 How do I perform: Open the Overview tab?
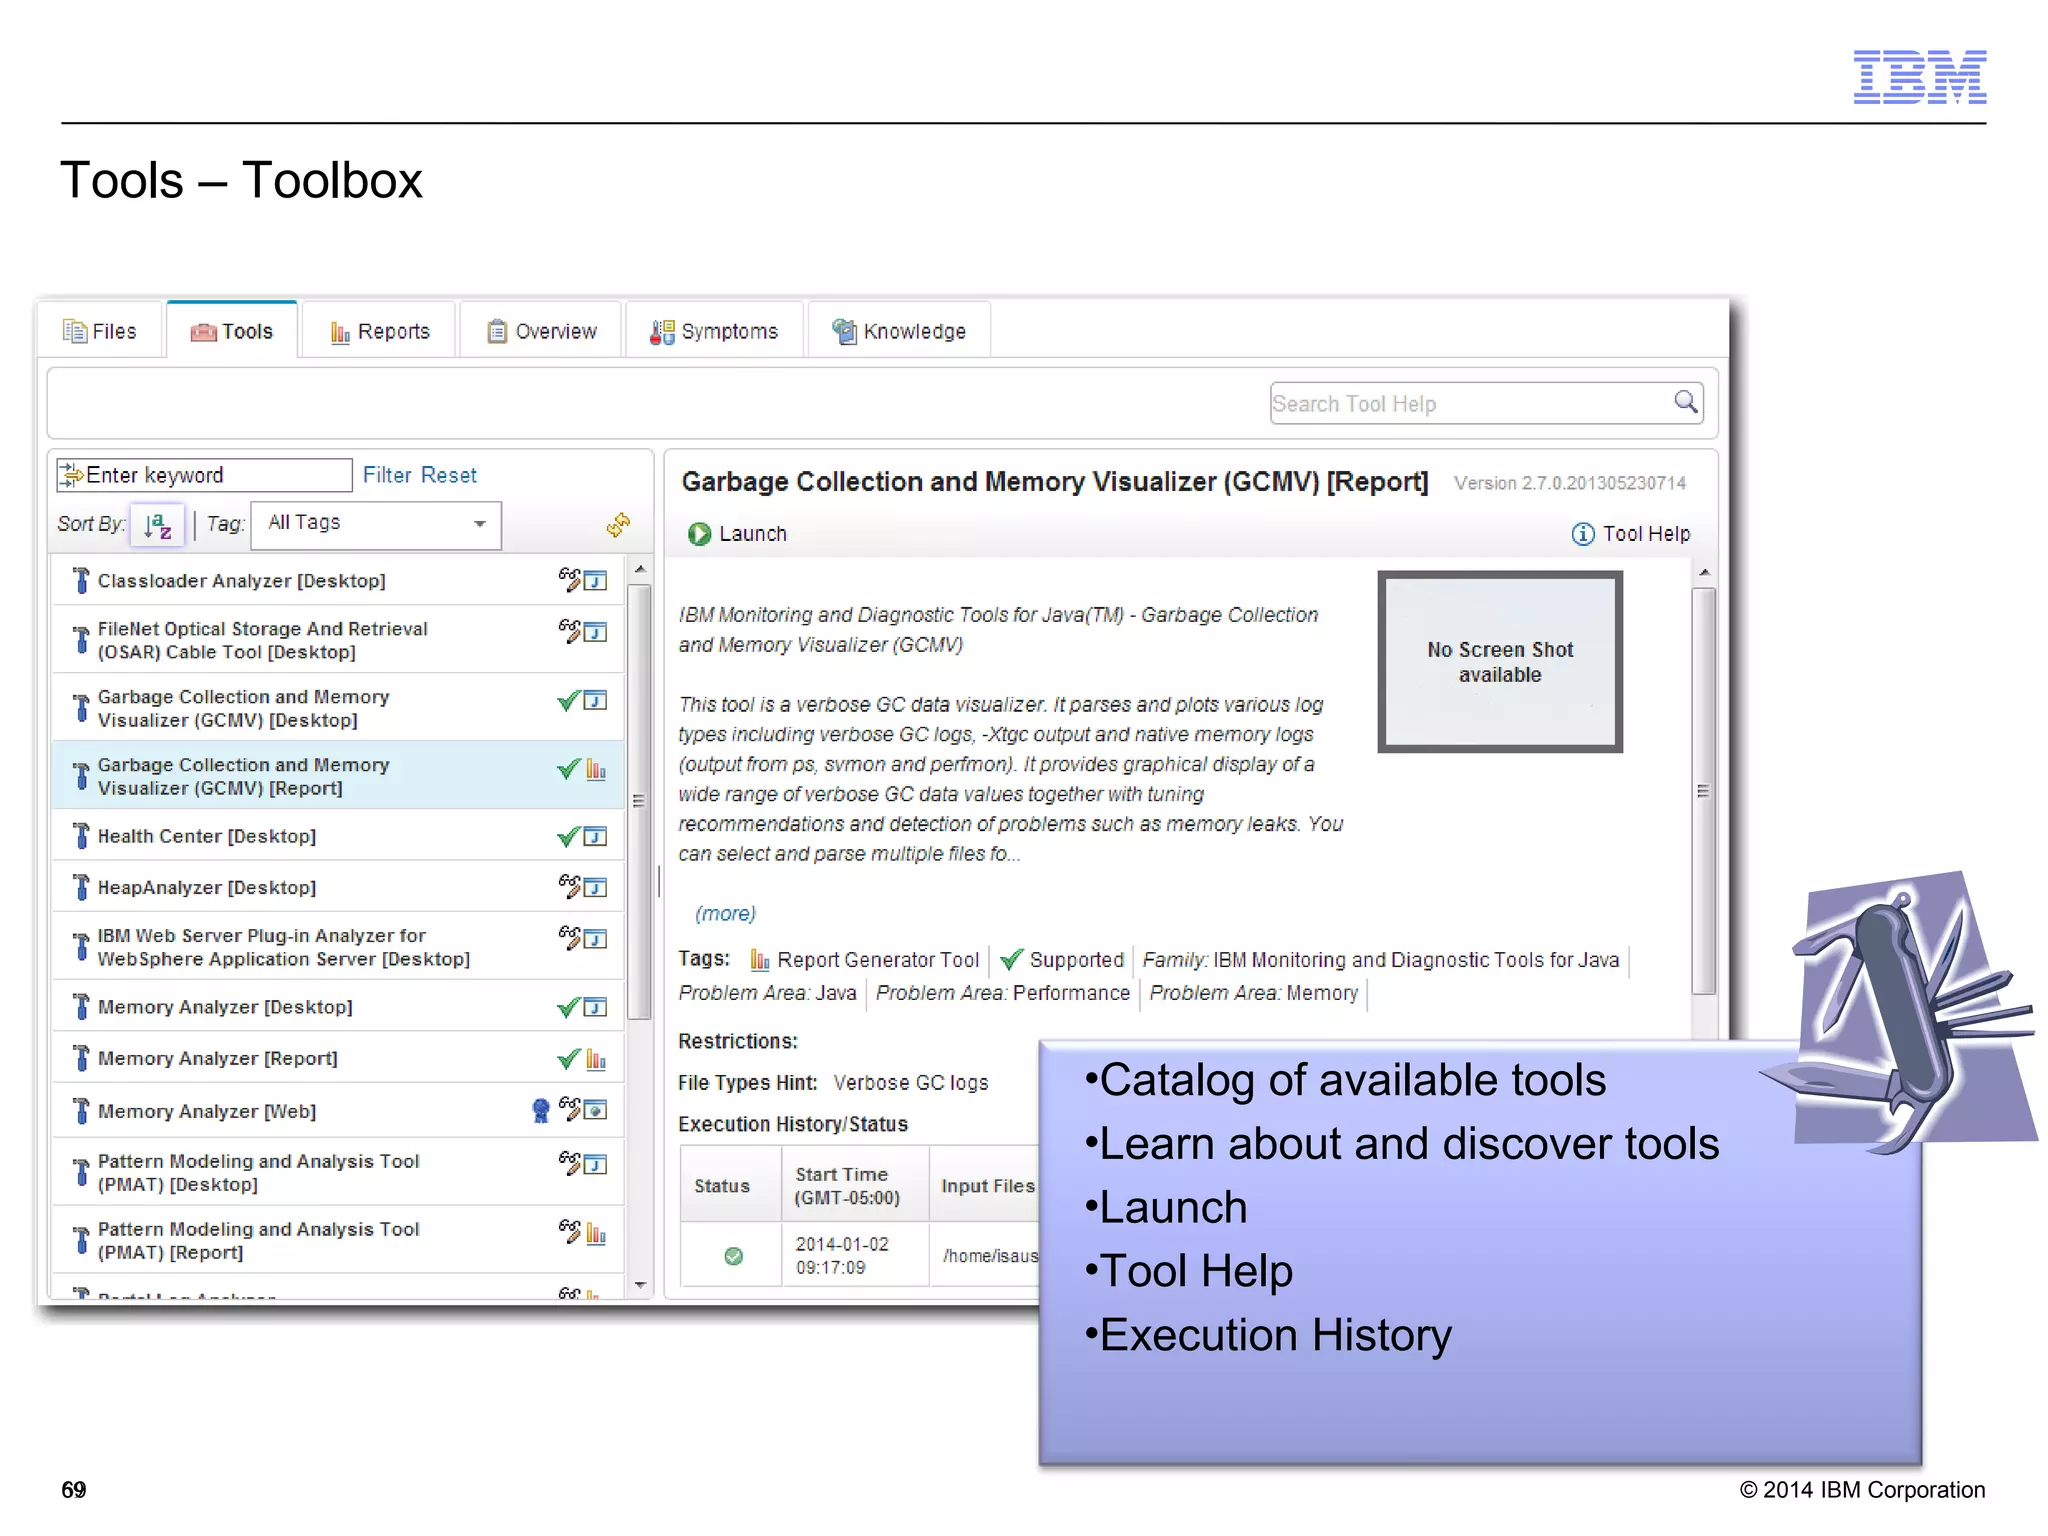pos(541,331)
